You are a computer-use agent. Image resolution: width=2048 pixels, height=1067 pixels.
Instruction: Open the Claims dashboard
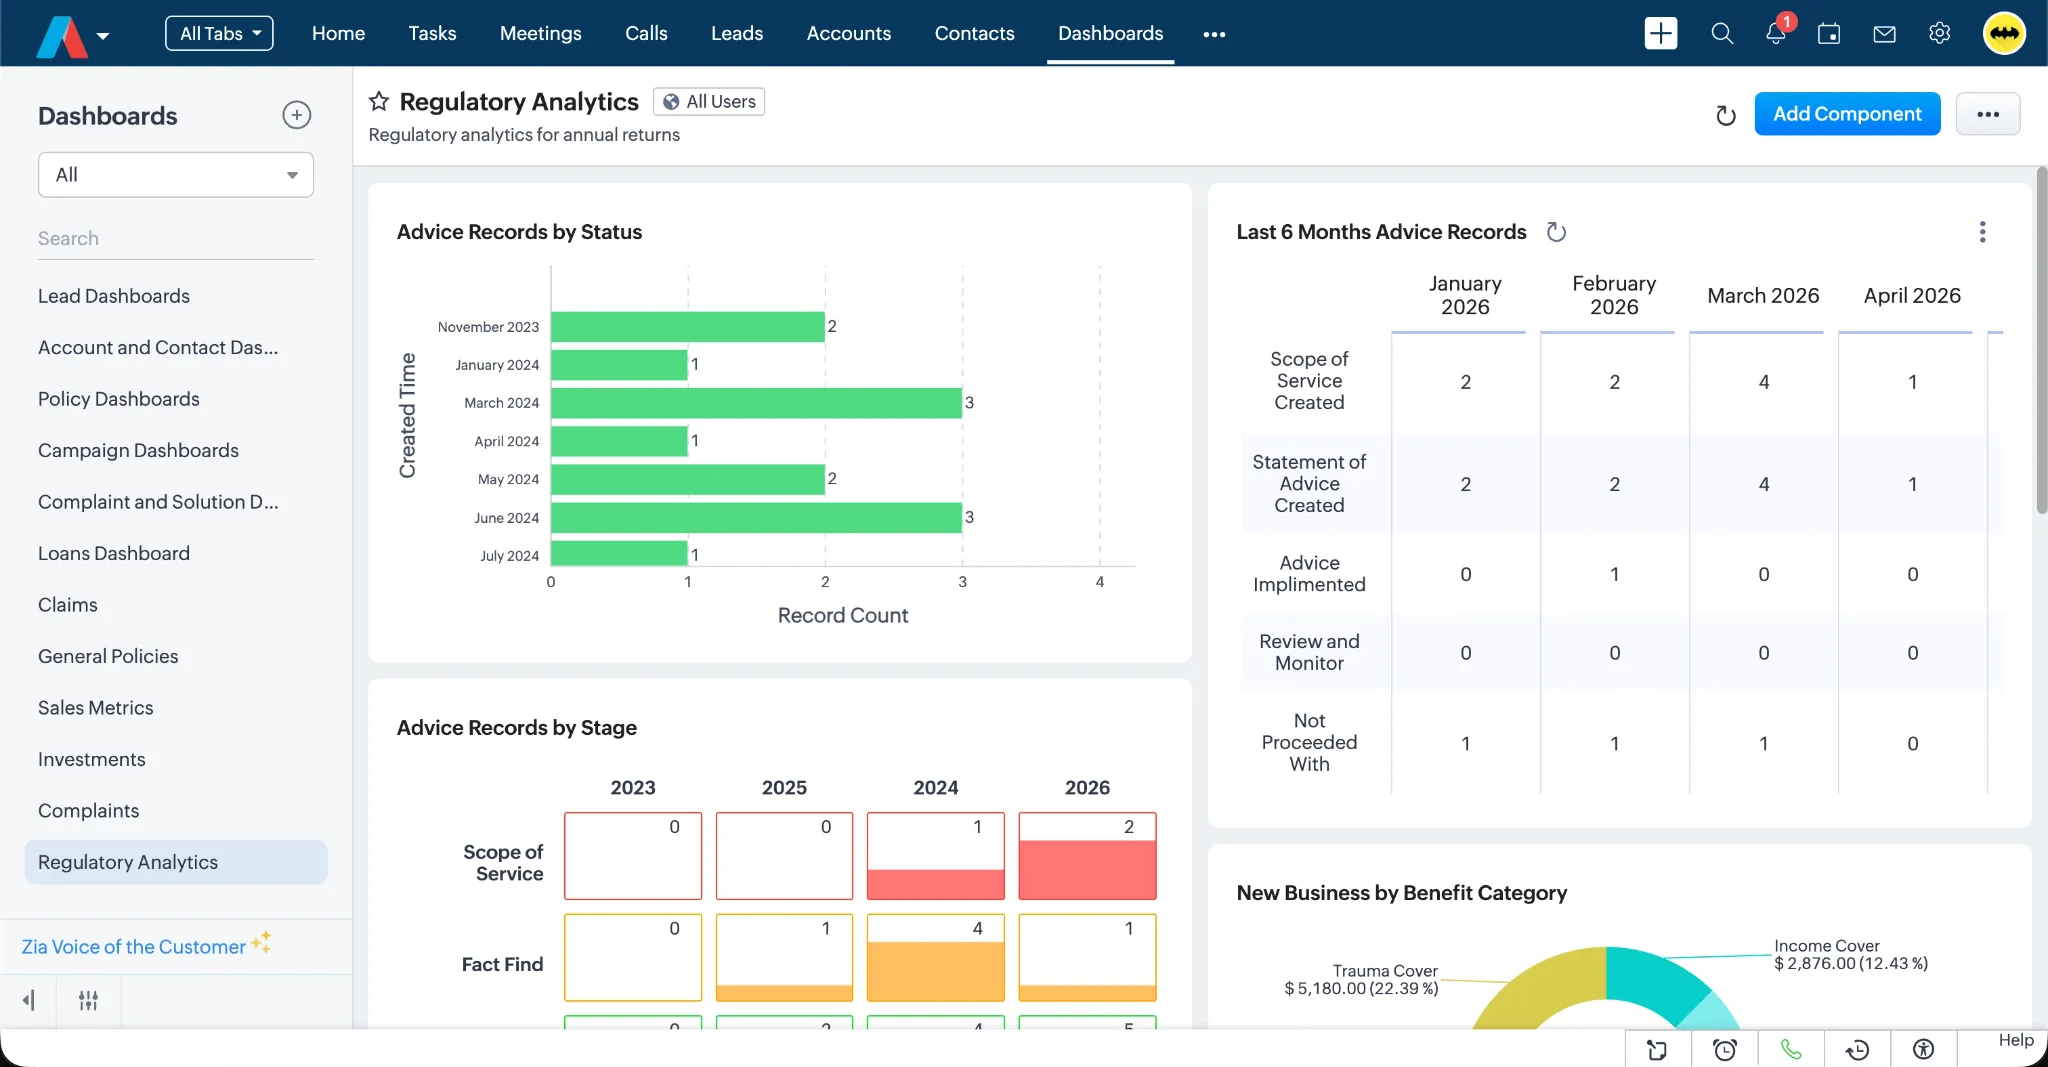[68, 605]
